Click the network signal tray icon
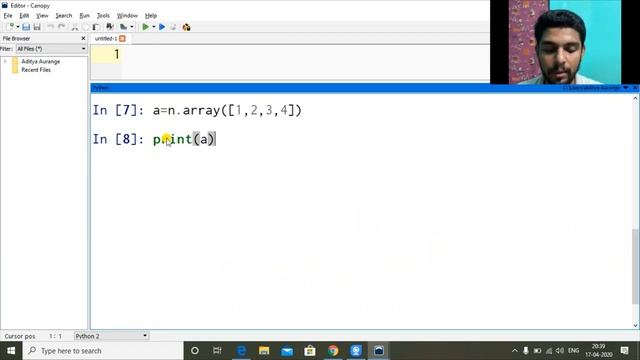 pyautogui.click(x=549, y=351)
